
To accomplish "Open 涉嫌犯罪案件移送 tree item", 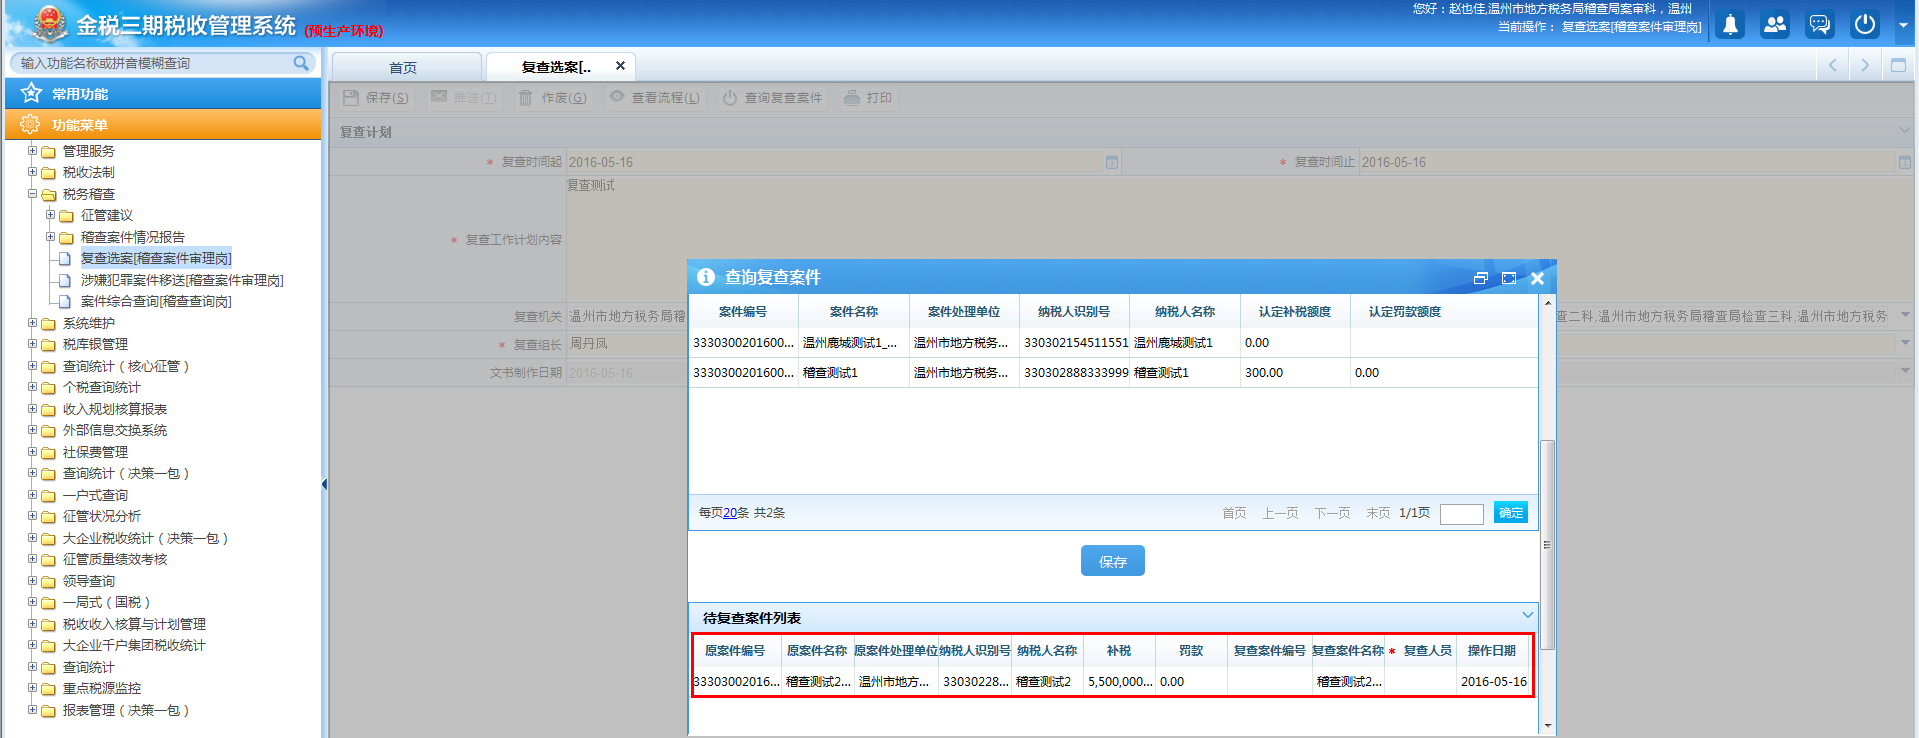I will [182, 280].
